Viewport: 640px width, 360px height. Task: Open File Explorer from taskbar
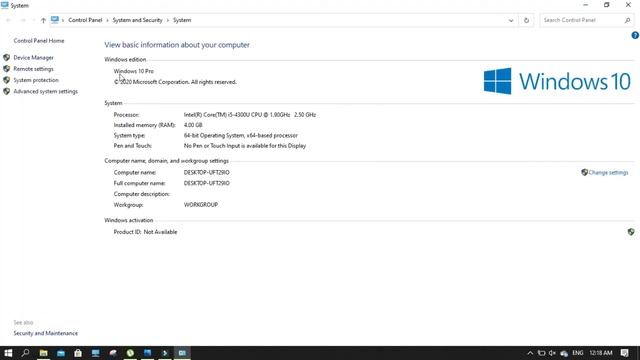[43, 353]
